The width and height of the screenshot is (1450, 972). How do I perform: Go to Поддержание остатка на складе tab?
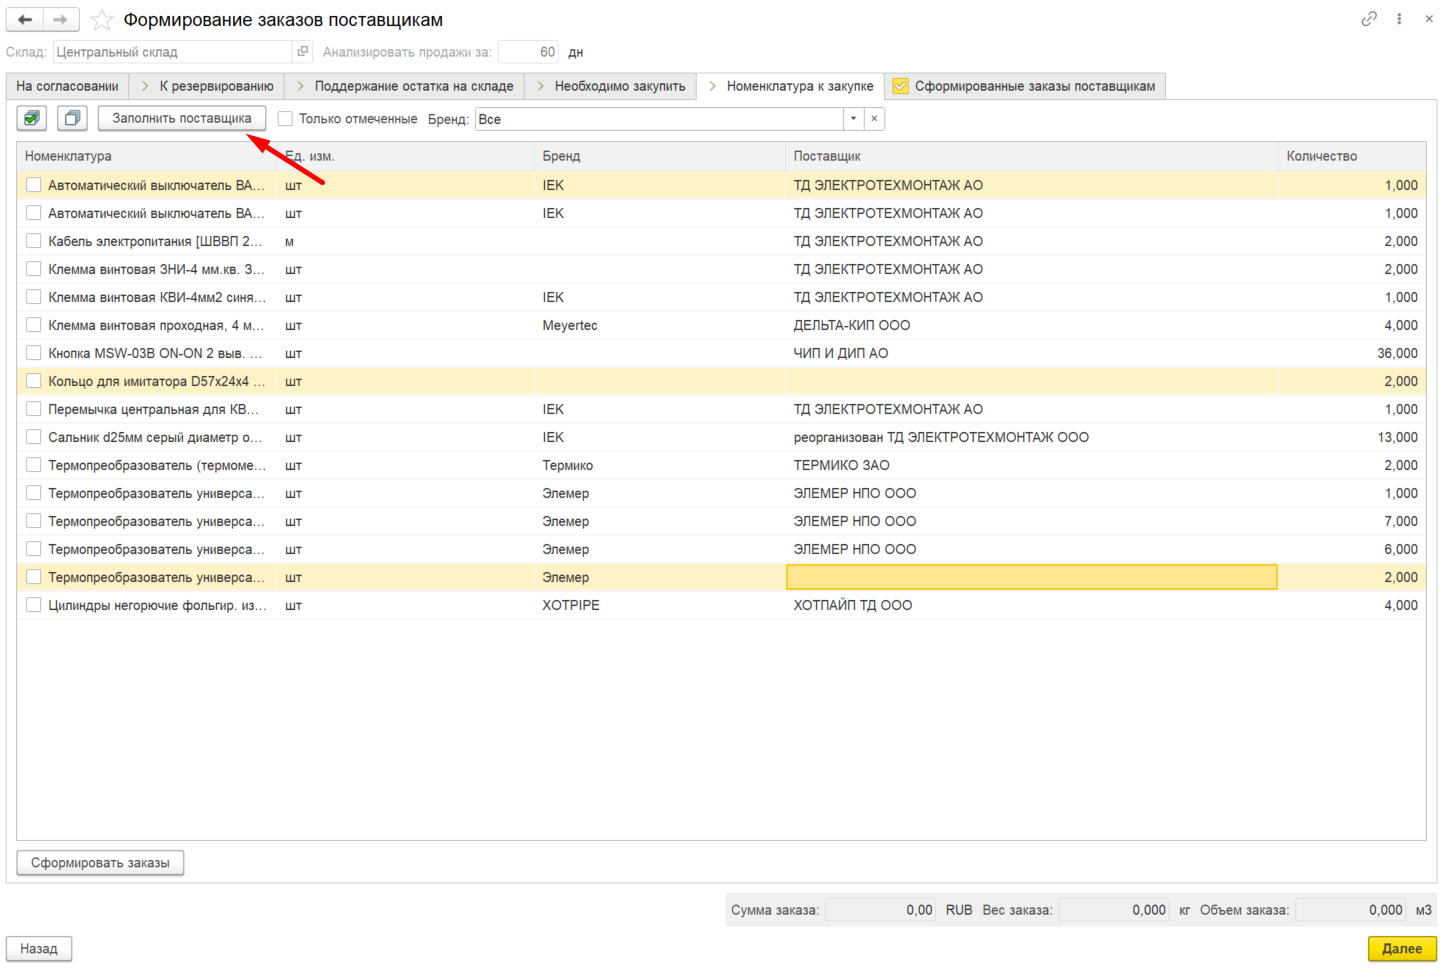point(404,86)
